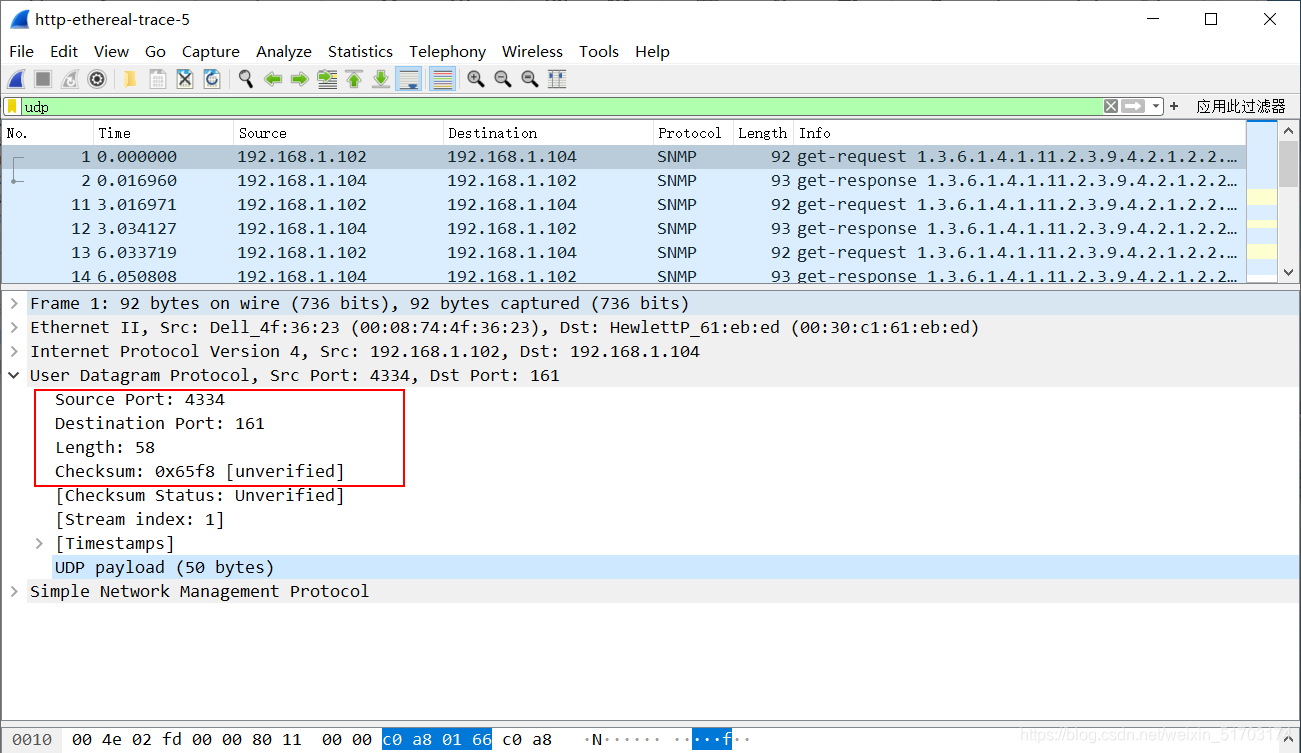Open the Wireless menu
Viewport: 1301px width, 753px height.
[532, 52]
